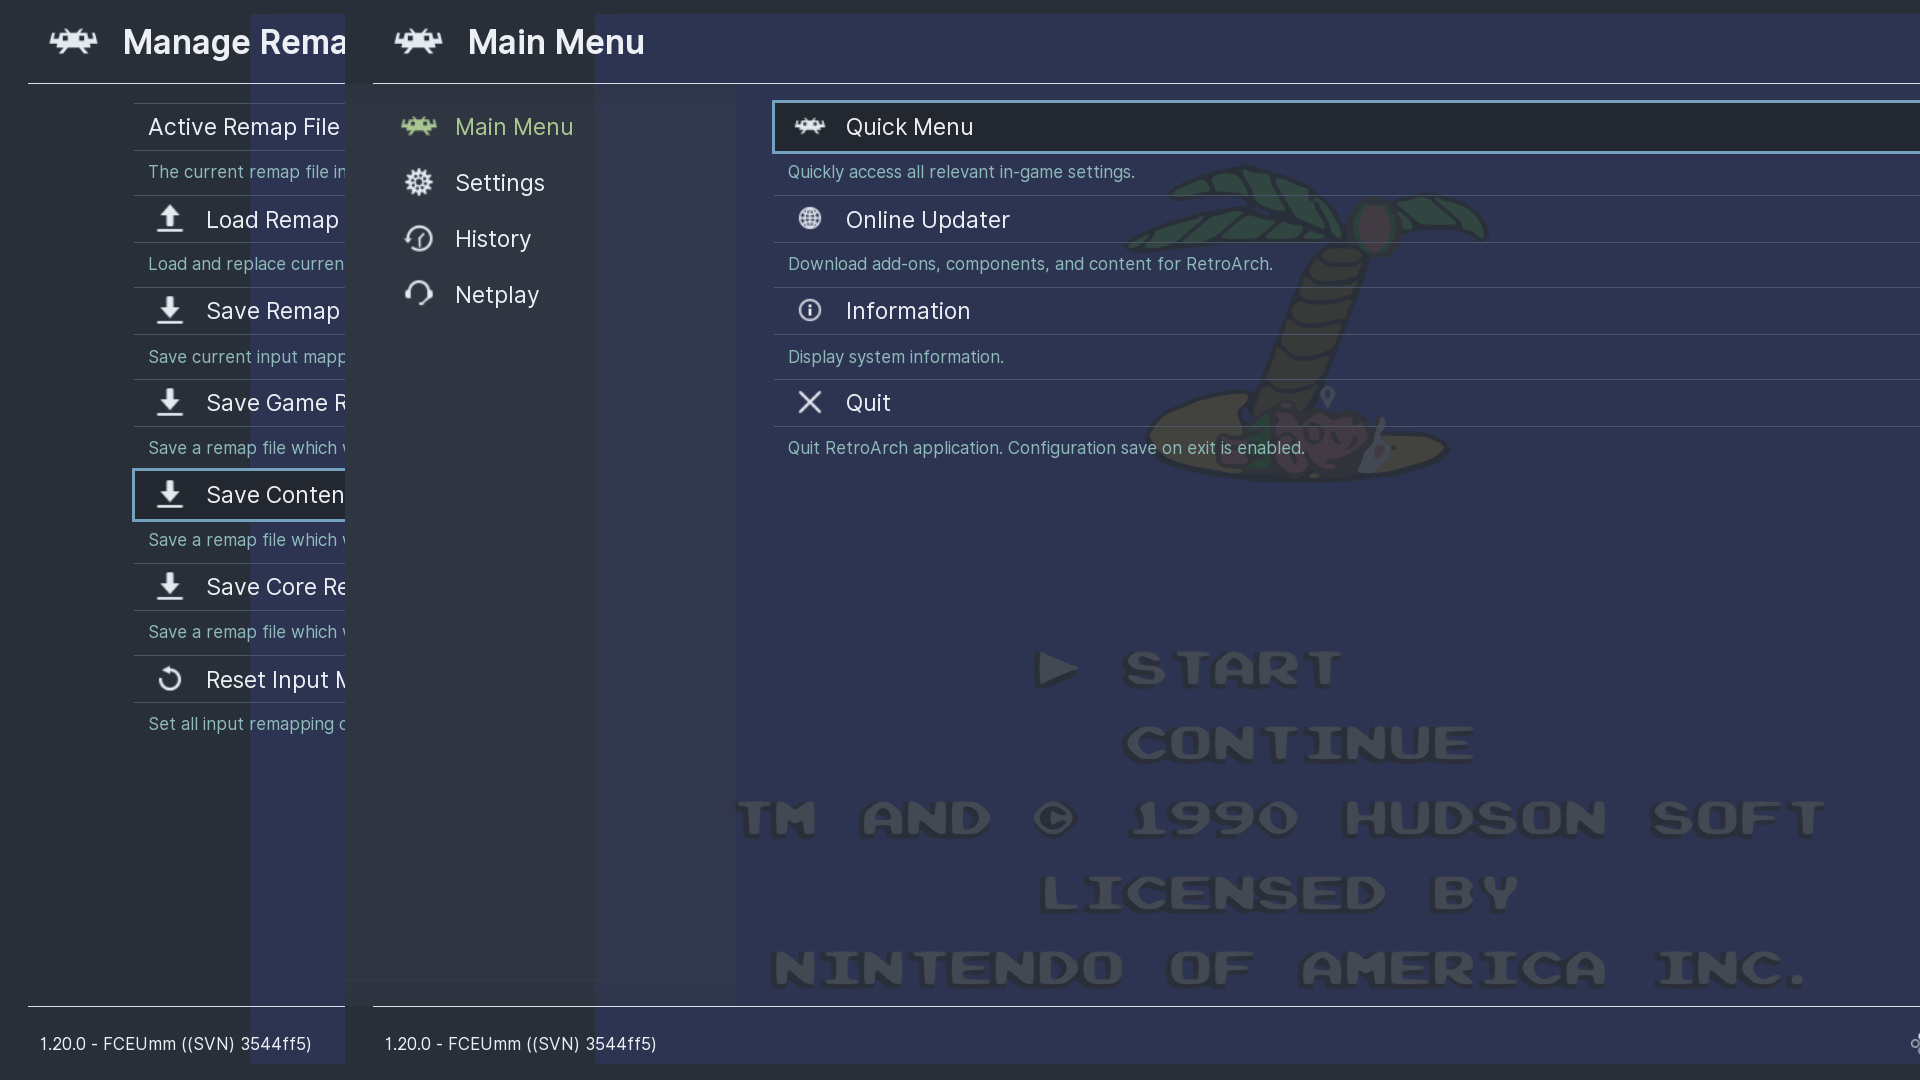
Task: Click the Online Updater globe icon
Action: (x=809, y=219)
